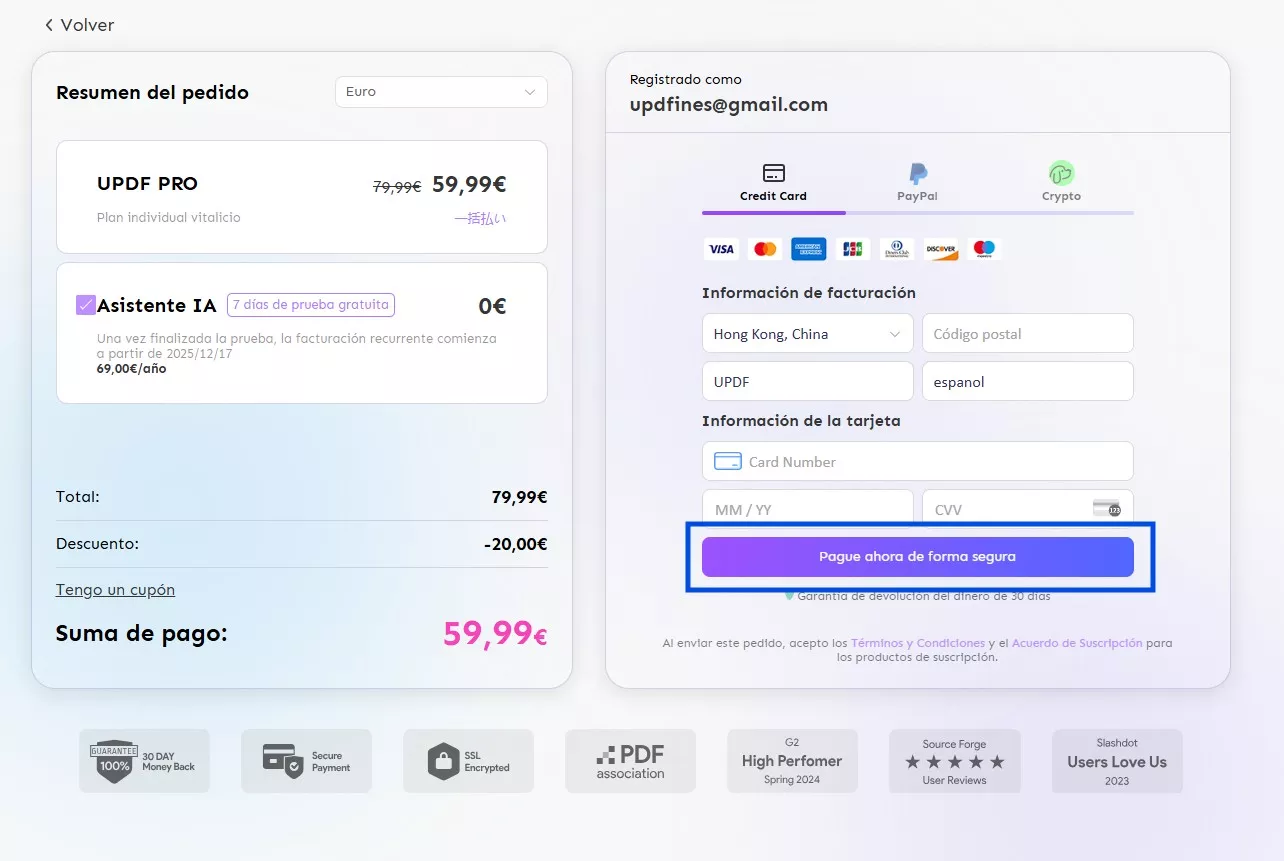Click the green guarantee icon beside Garantía
1284x861 pixels.
789,595
